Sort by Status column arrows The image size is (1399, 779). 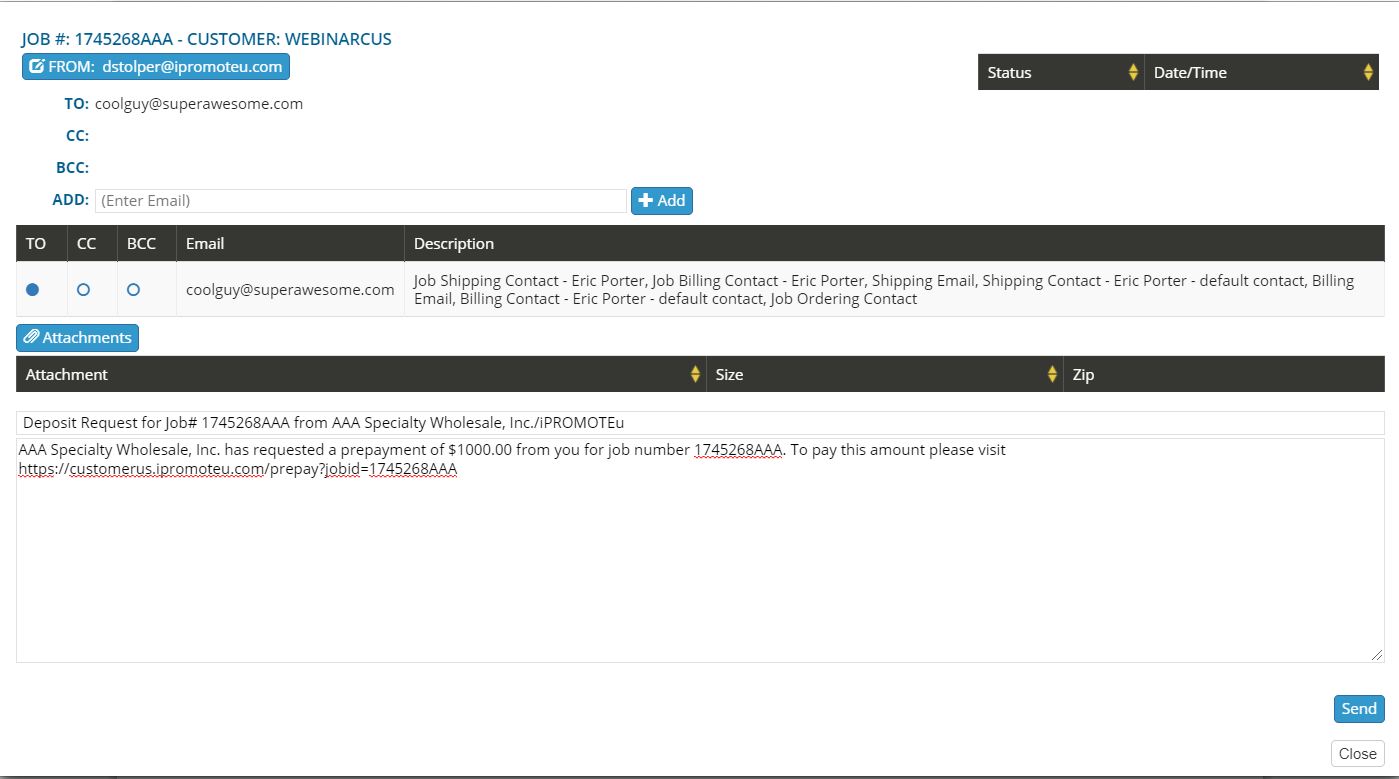(1133, 72)
